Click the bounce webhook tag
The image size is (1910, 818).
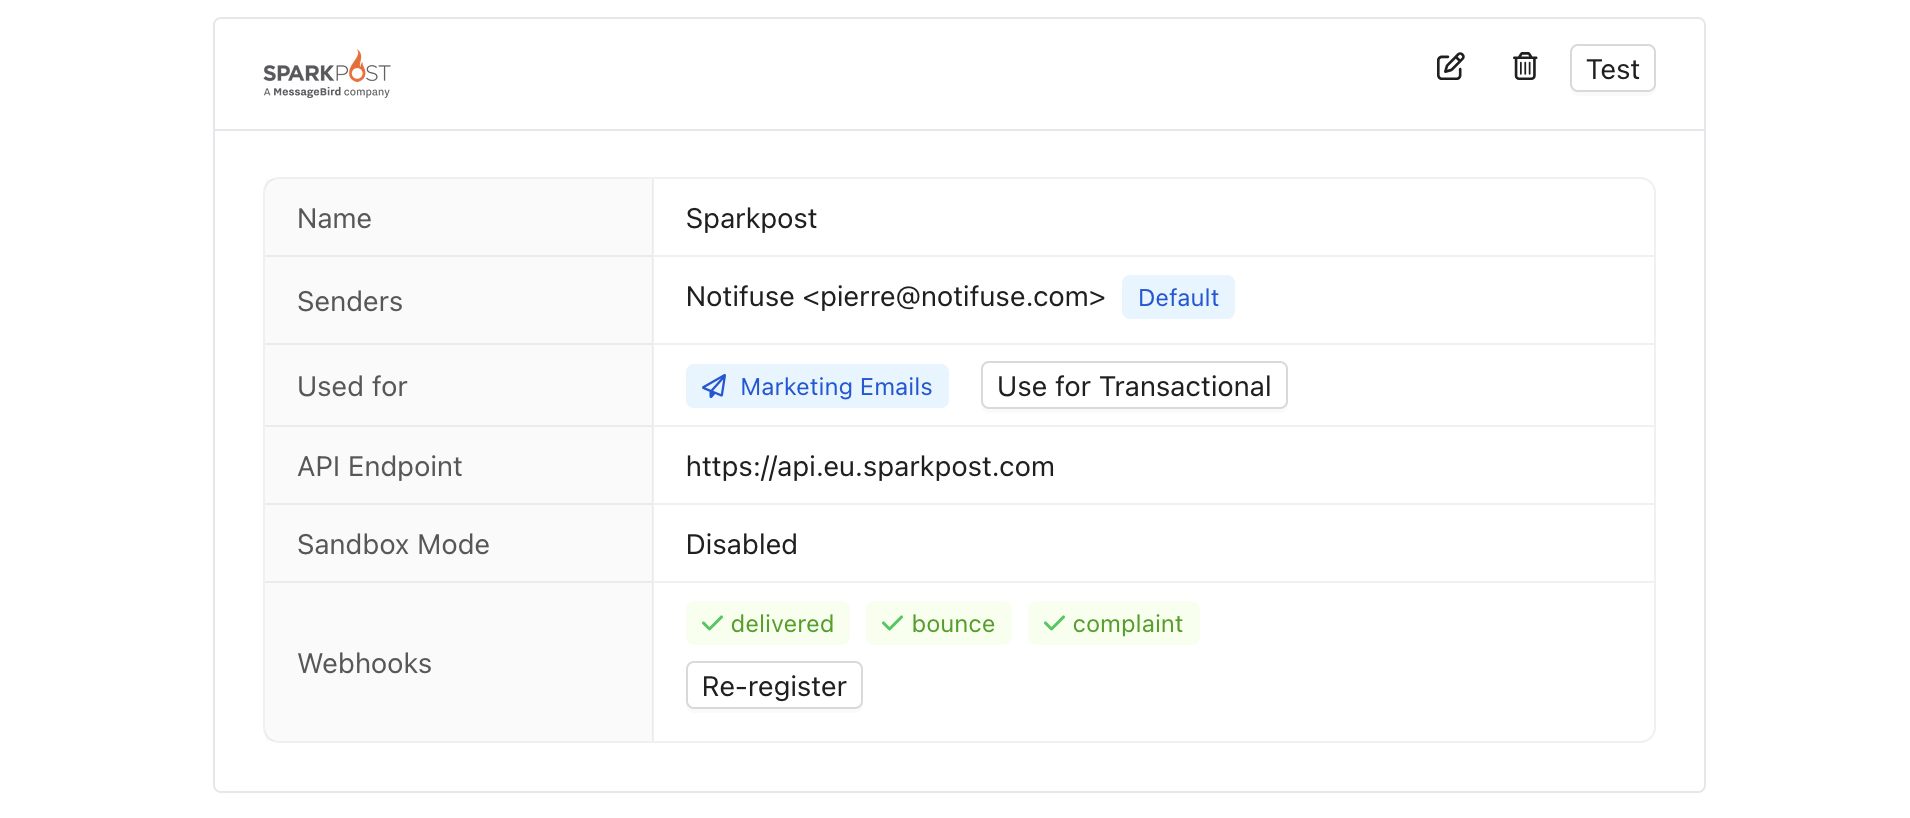point(938,624)
